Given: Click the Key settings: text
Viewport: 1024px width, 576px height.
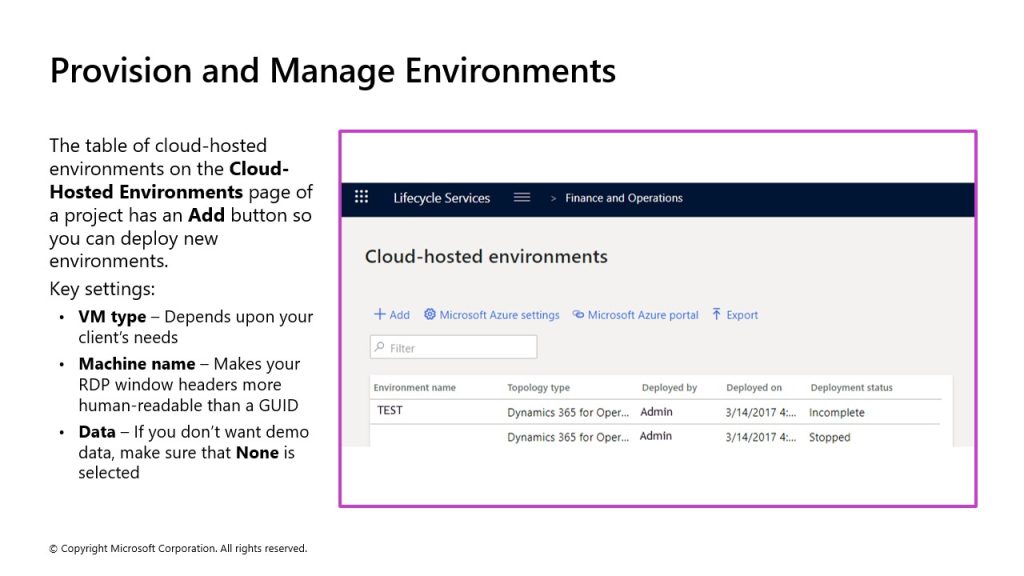Looking at the screenshot, I should point(102,289).
